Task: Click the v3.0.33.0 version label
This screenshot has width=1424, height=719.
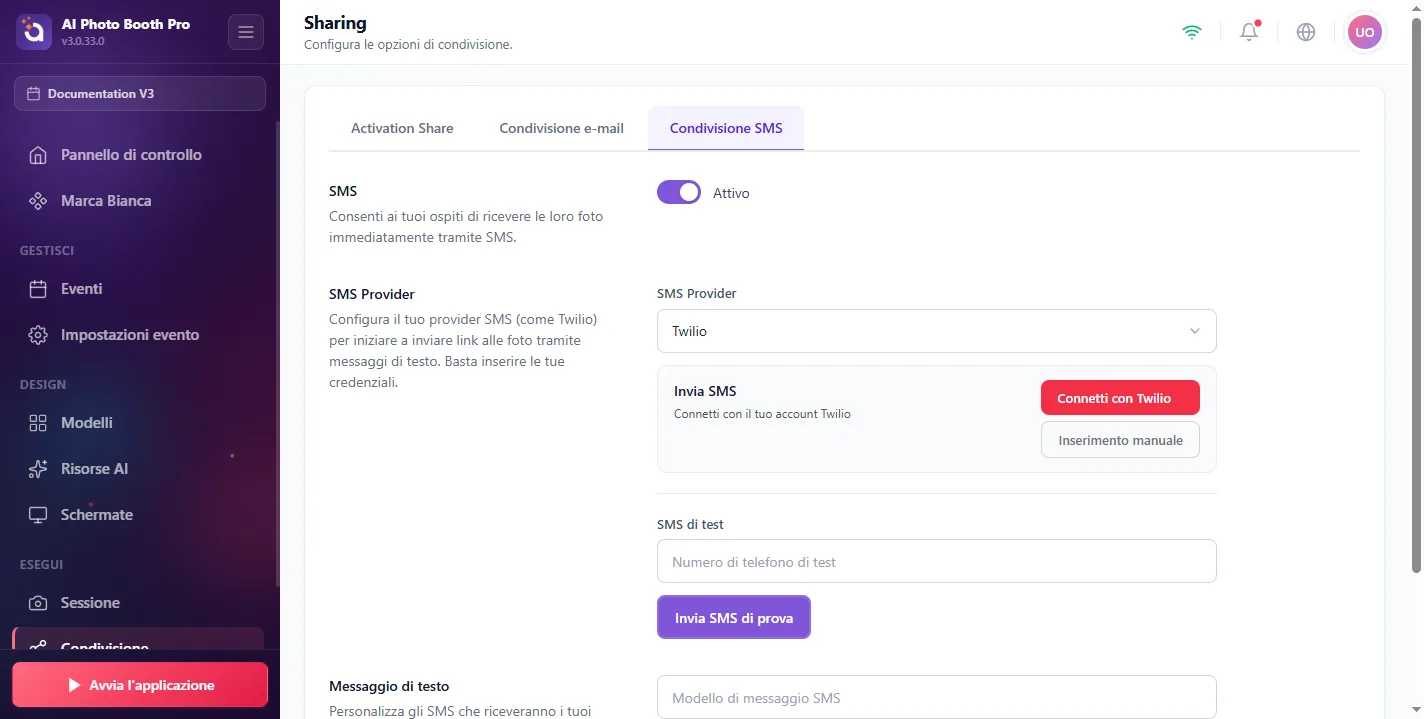Action: coord(83,42)
